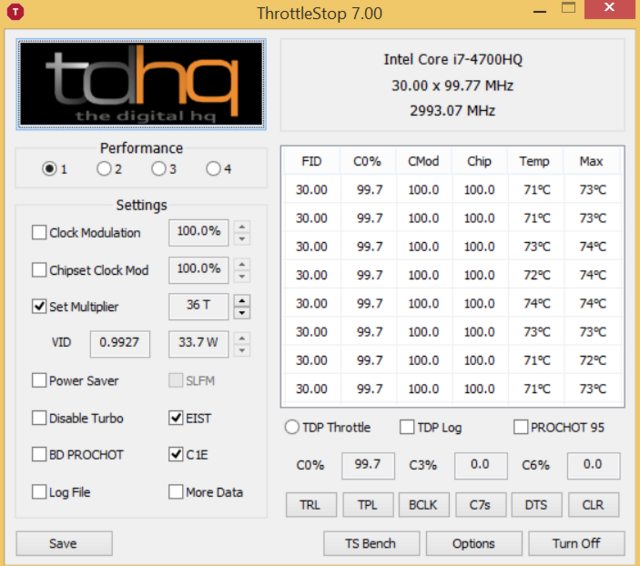The height and width of the screenshot is (566, 640).
Task: Click the C0% 99.7 readout field
Action: tap(368, 465)
